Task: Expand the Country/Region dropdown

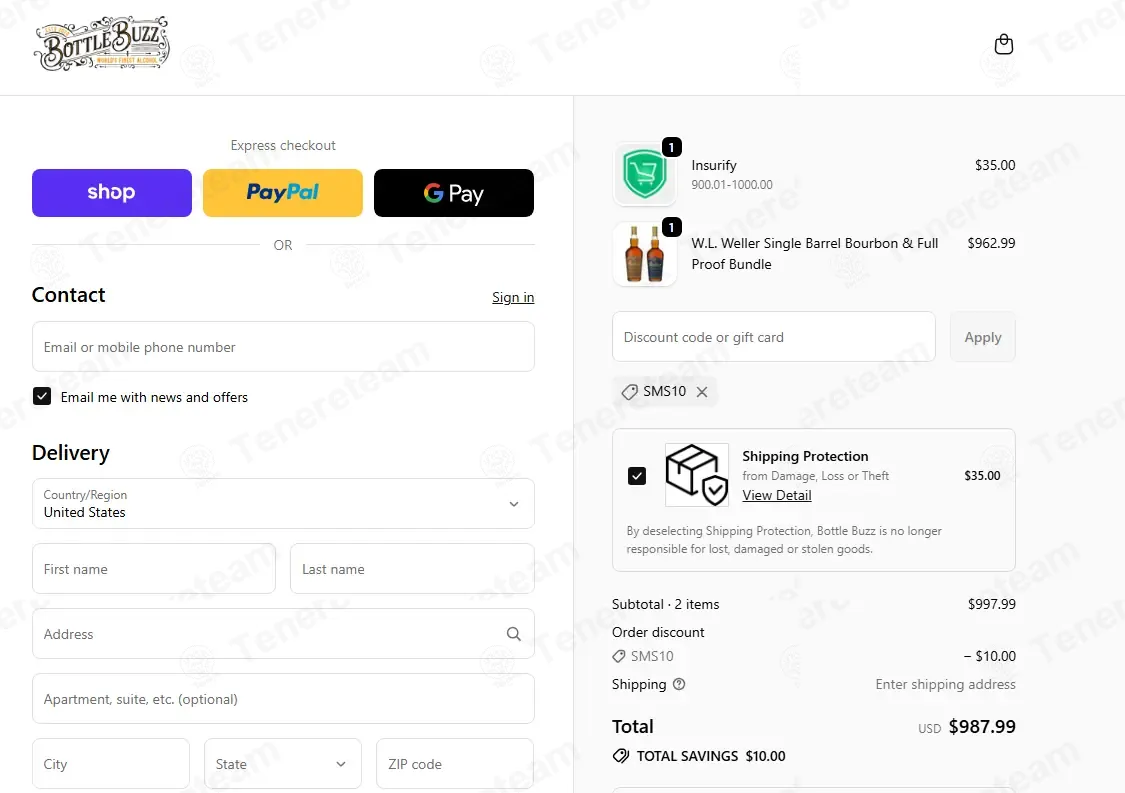Action: pos(283,504)
